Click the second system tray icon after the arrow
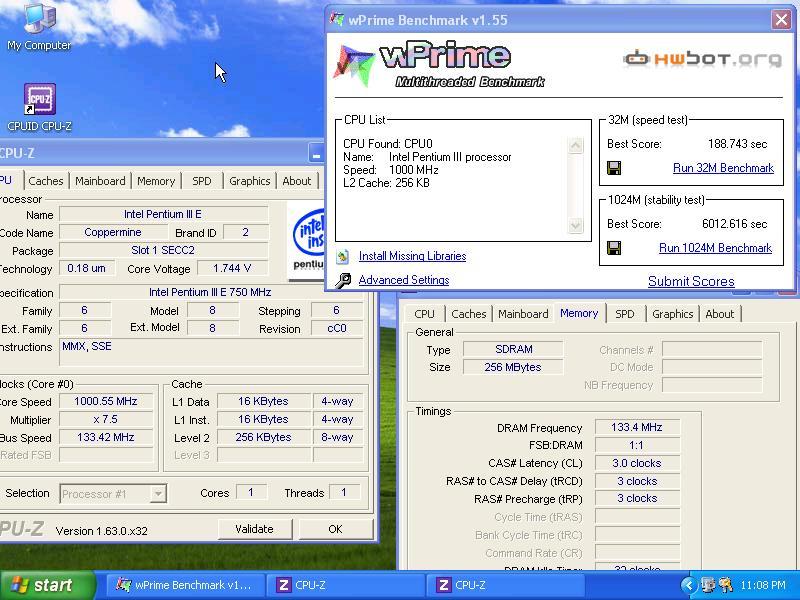The height and width of the screenshot is (600, 800). (725, 585)
